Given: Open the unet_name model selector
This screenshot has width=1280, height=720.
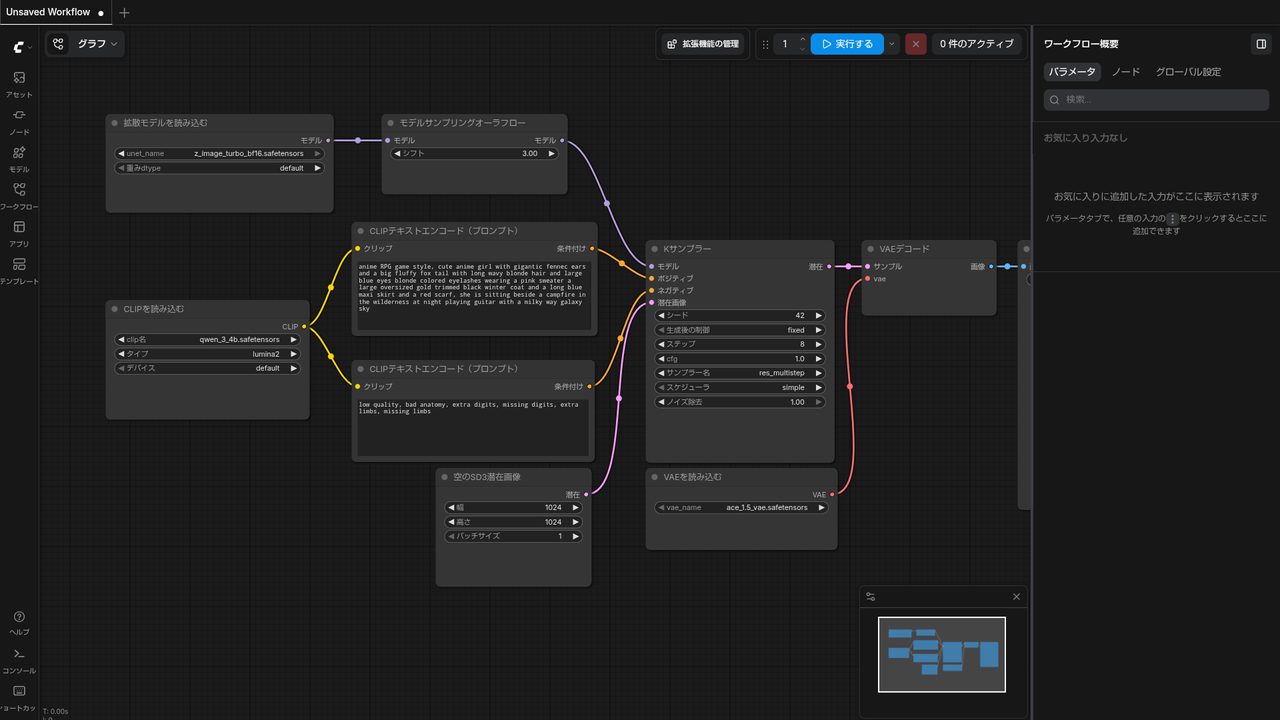Looking at the screenshot, I should click(220, 154).
